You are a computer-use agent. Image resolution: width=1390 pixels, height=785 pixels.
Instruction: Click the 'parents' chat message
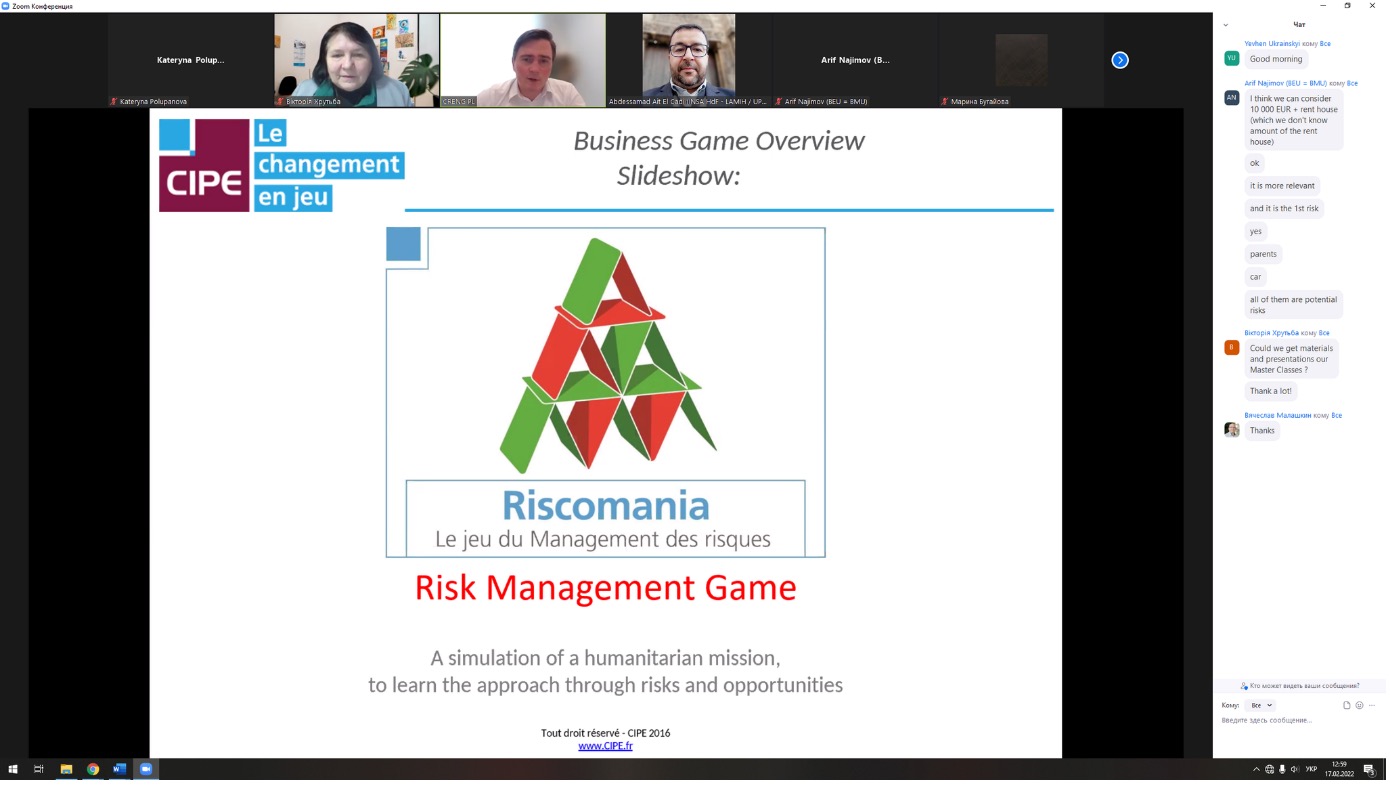[x=1263, y=254]
